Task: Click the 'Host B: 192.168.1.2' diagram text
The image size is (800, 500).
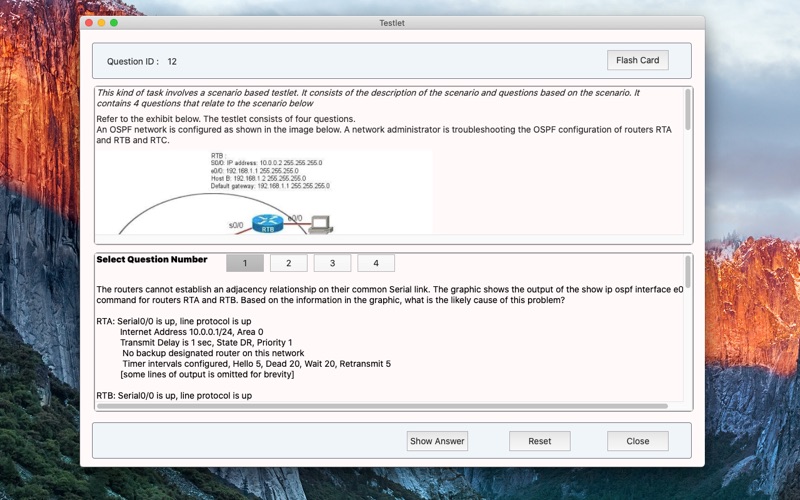Action: [x=258, y=179]
